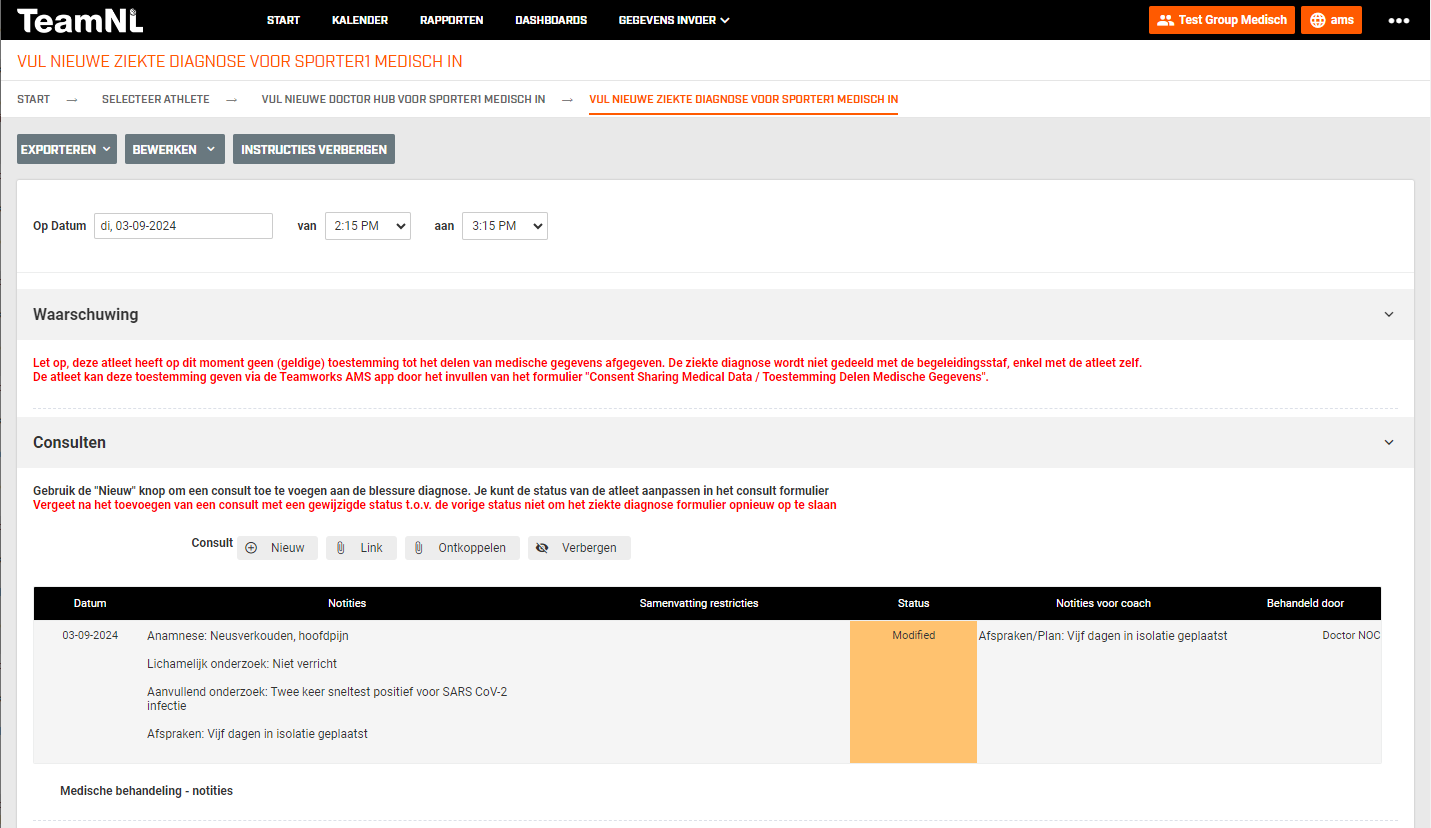Collapse the Waarschuwing section
The height and width of the screenshot is (828, 1431).
(1388, 314)
